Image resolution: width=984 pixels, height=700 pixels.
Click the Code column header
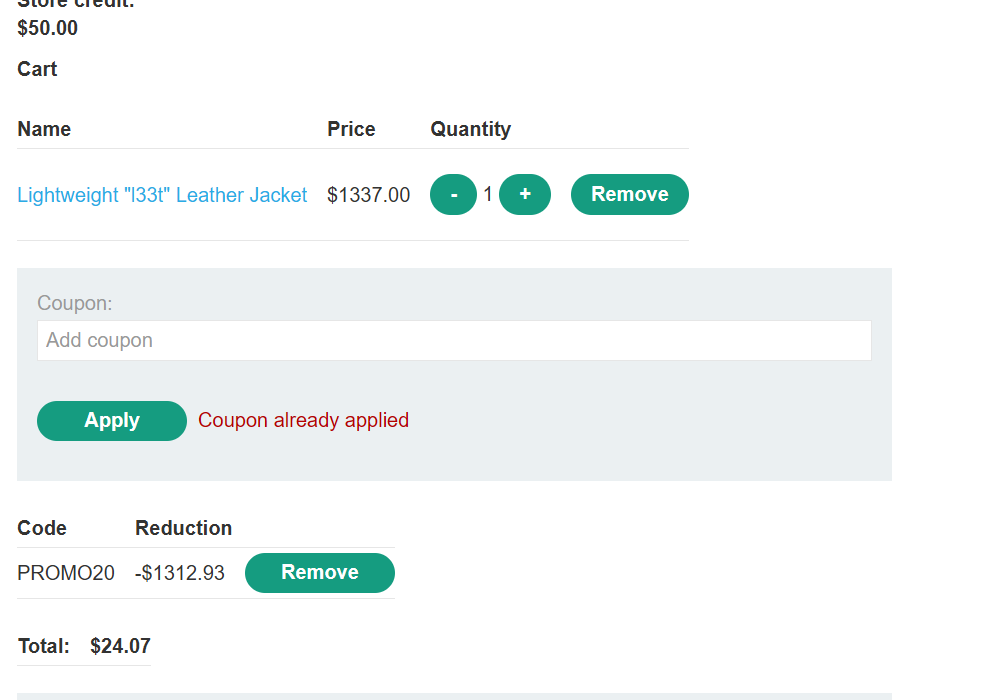pos(42,528)
